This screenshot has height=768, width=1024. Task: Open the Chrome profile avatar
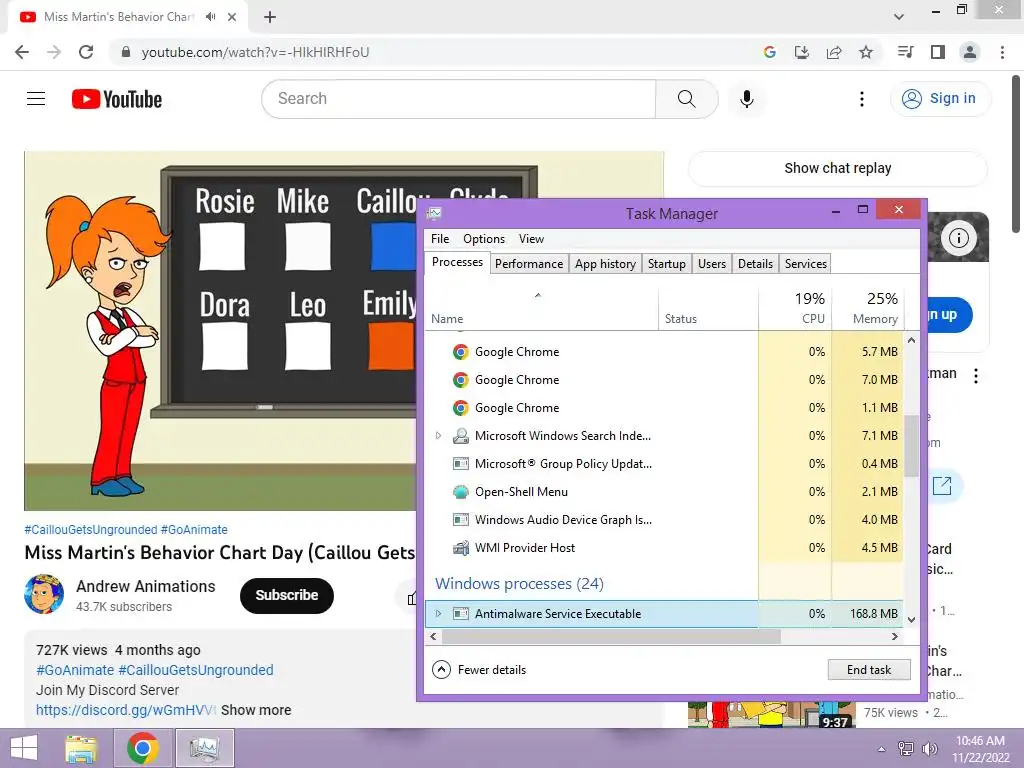click(970, 52)
